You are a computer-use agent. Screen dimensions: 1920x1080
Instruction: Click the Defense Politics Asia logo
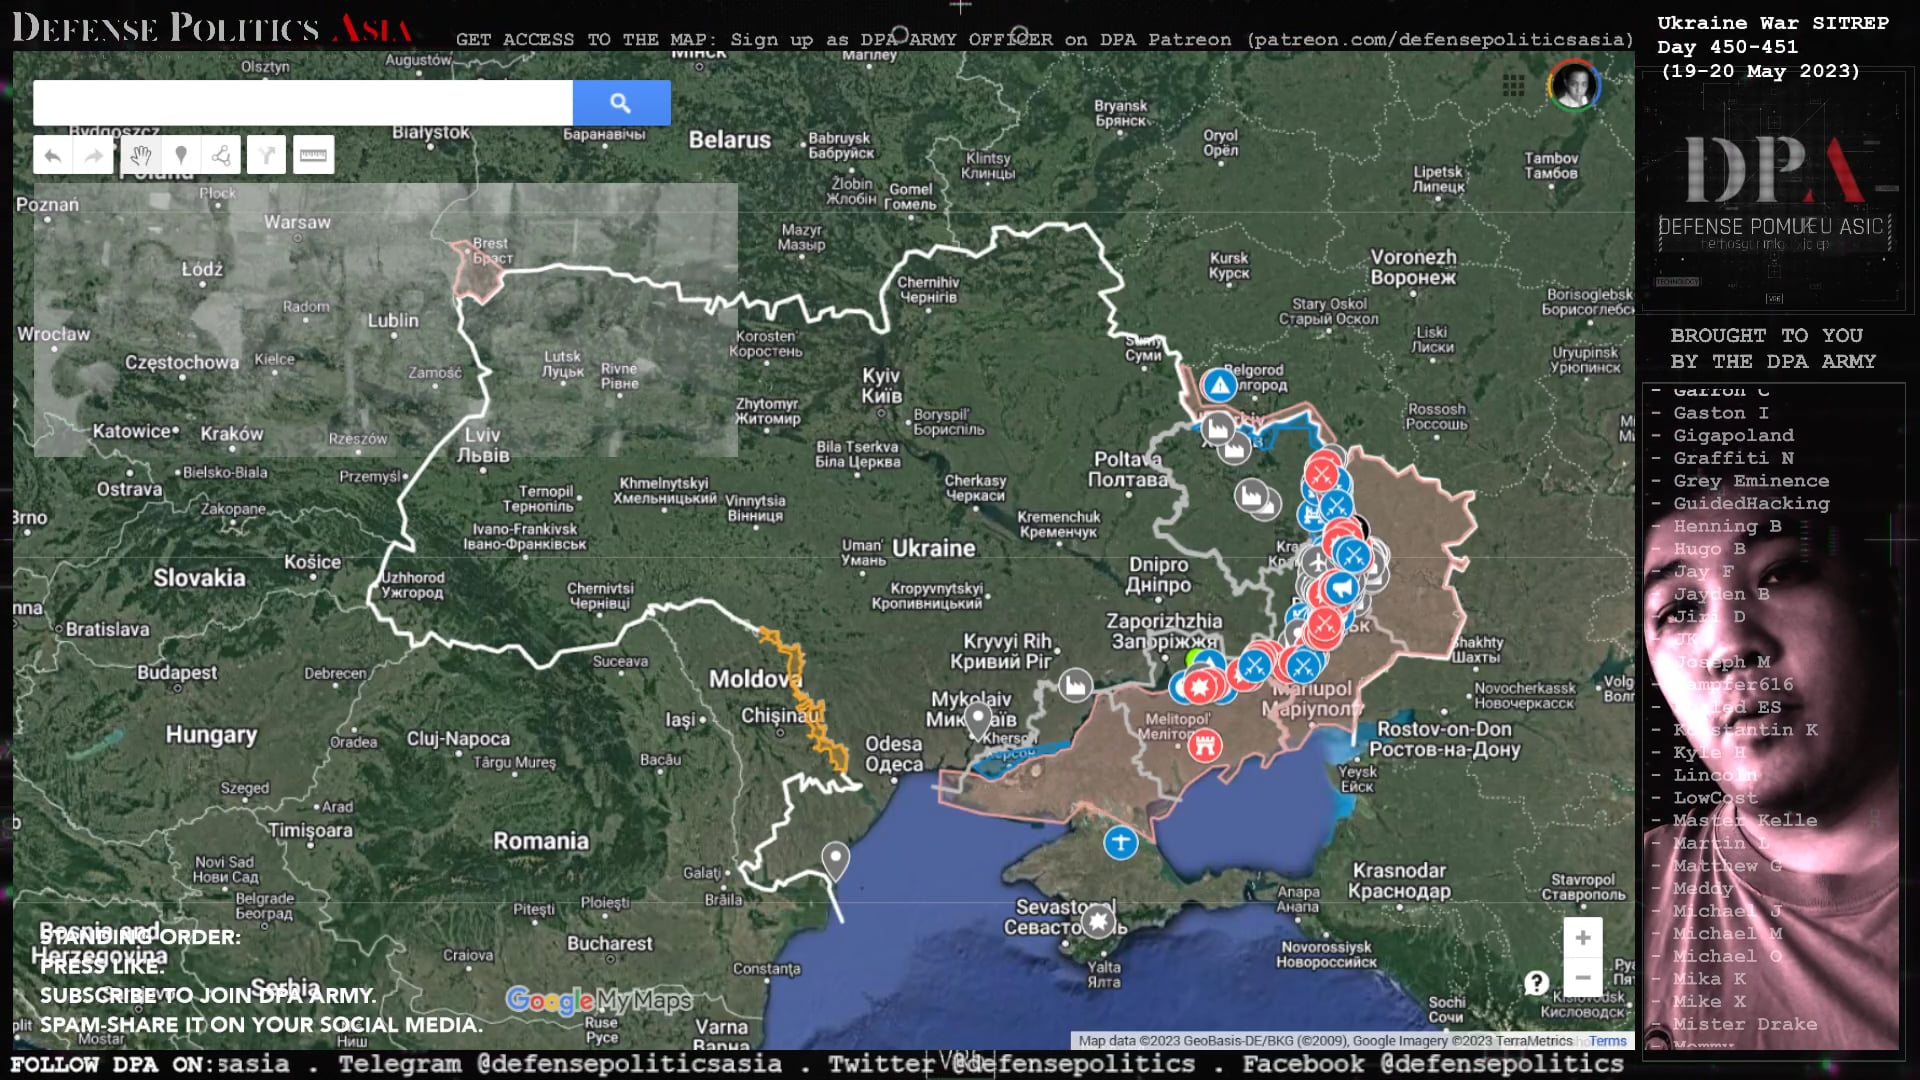[211, 27]
